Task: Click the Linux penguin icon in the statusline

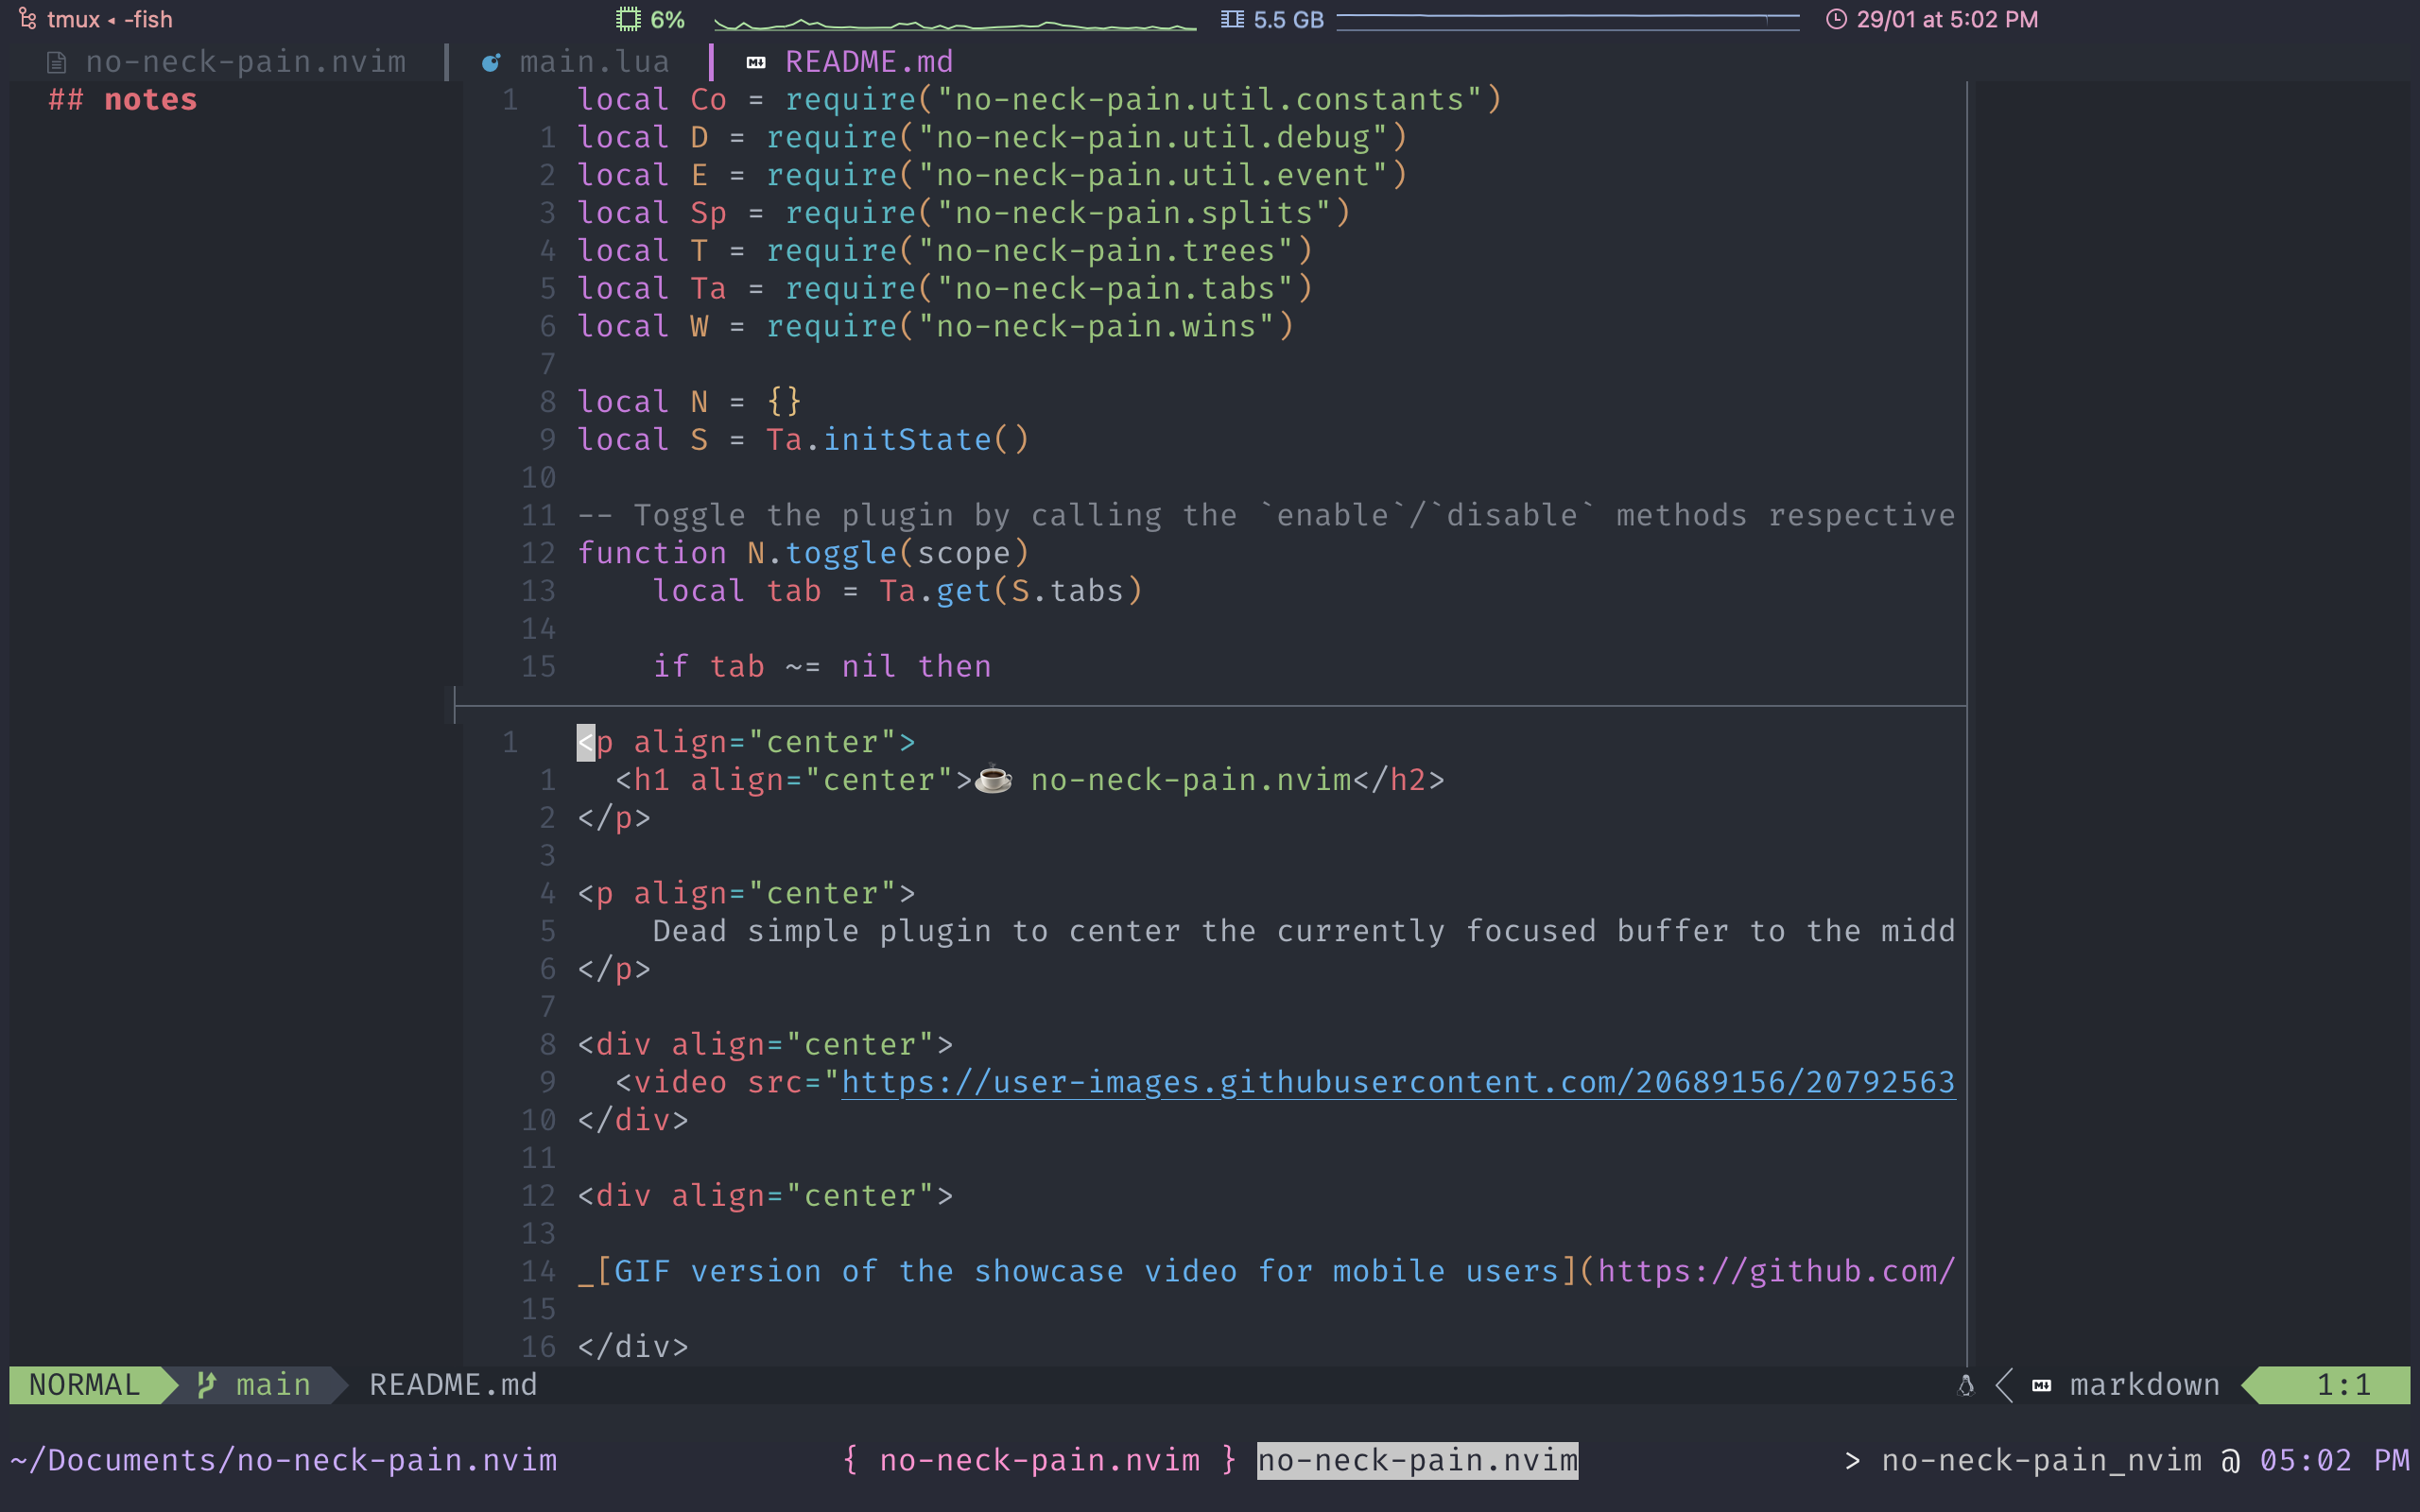Action: pyautogui.click(x=1966, y=1385)
